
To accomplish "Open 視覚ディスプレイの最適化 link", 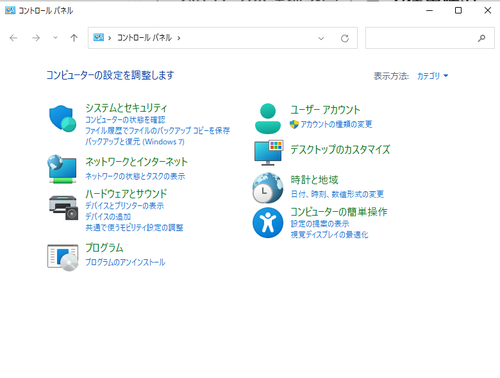I will [x=329, y=235].
